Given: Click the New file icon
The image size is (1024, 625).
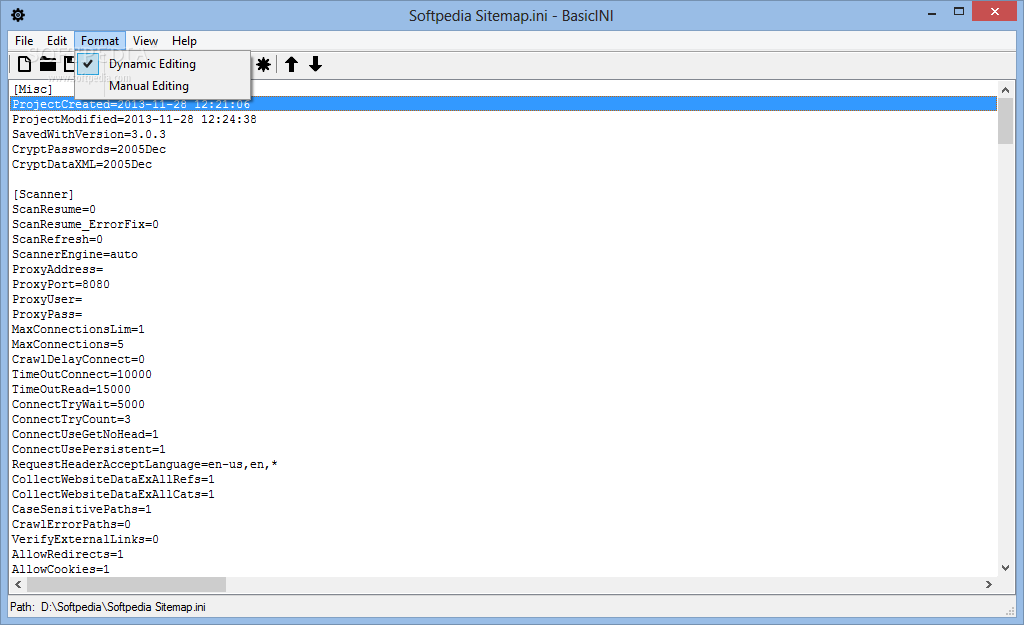Looking at the screenshot, I should coord(24,64).
